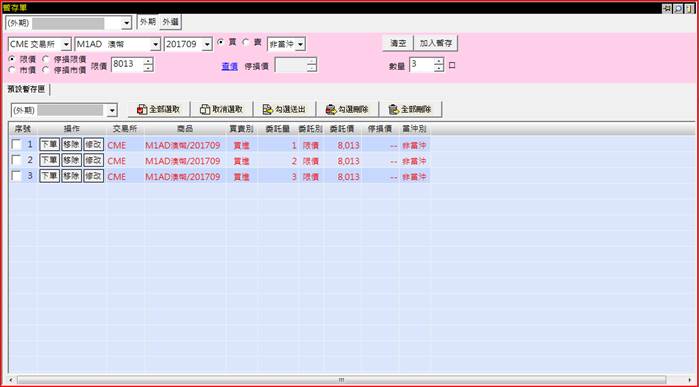Click the 買賣別 column header
Screen dimensions: 699x387
coord(242,129)
